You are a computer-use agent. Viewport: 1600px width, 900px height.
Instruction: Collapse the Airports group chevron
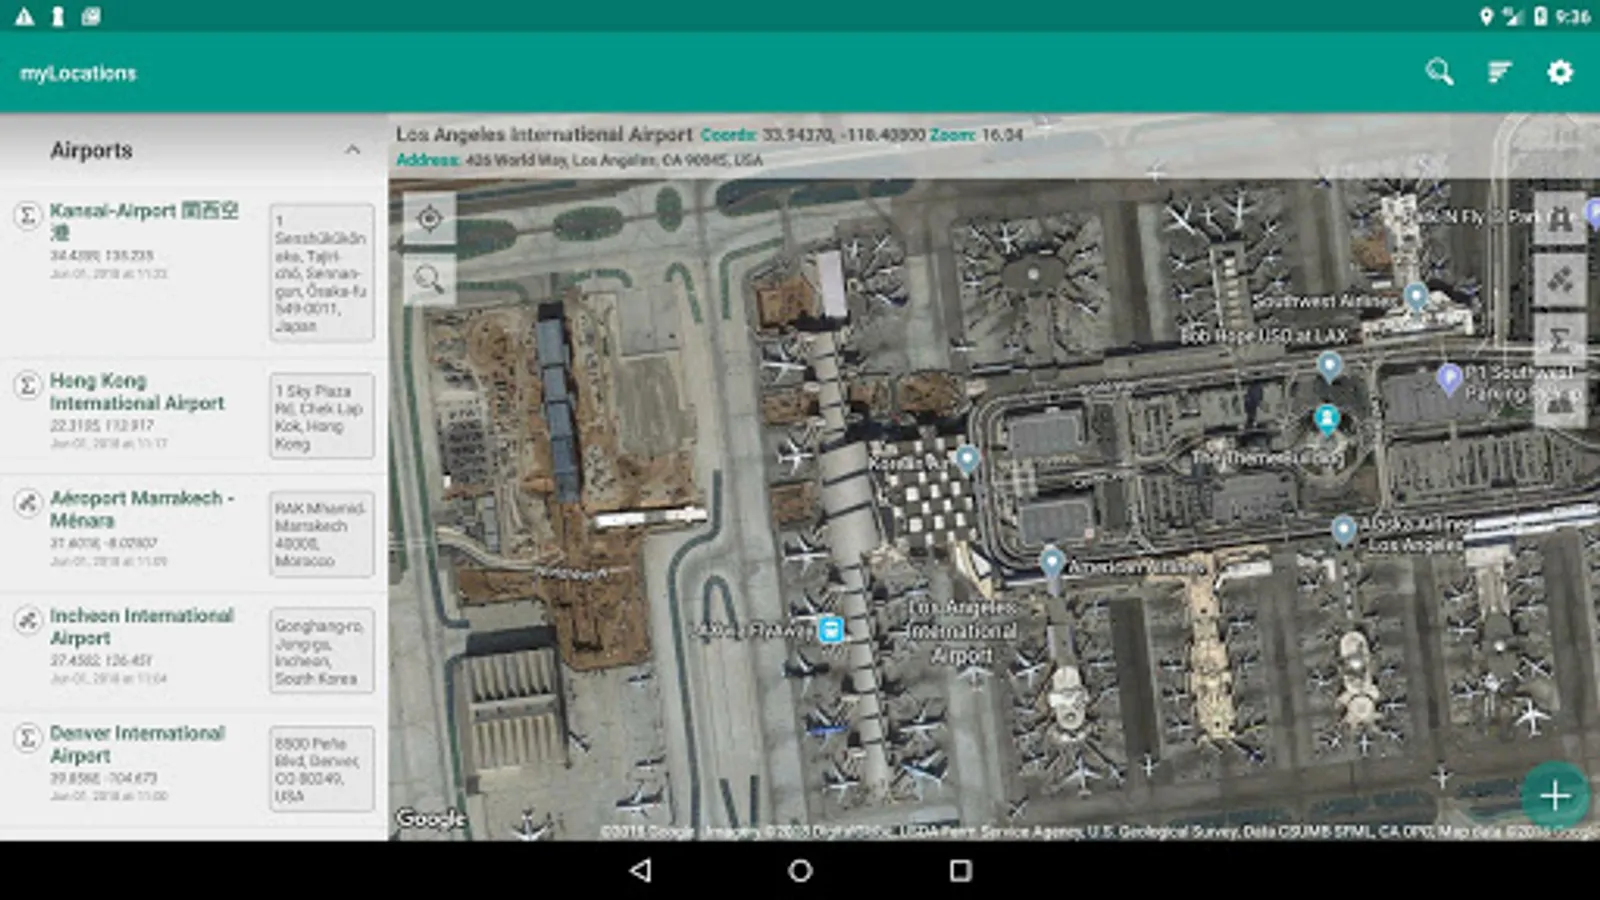[x=352, y=150]
